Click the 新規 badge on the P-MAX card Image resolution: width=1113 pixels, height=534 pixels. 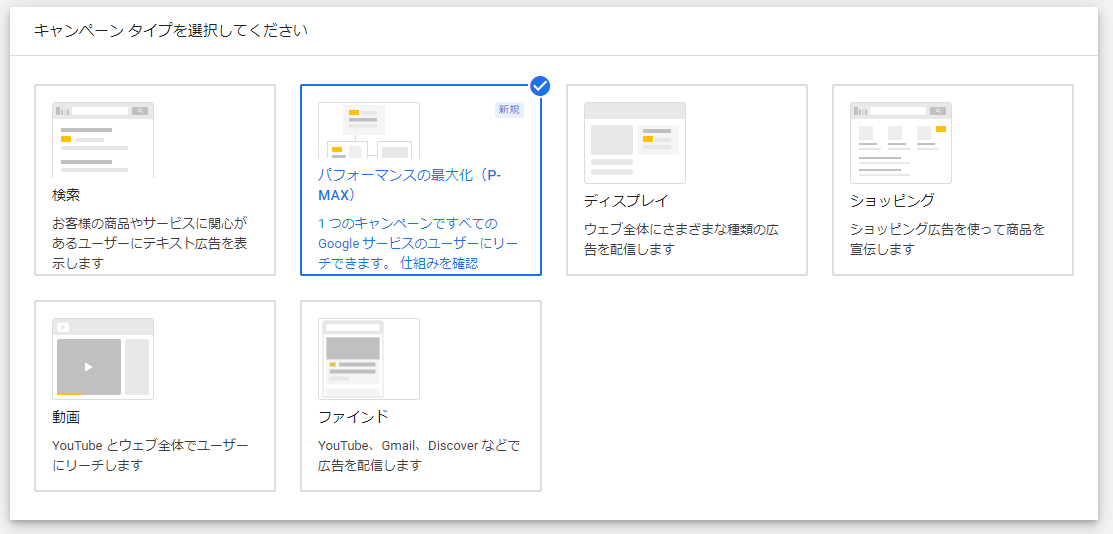tap(509, 110)
